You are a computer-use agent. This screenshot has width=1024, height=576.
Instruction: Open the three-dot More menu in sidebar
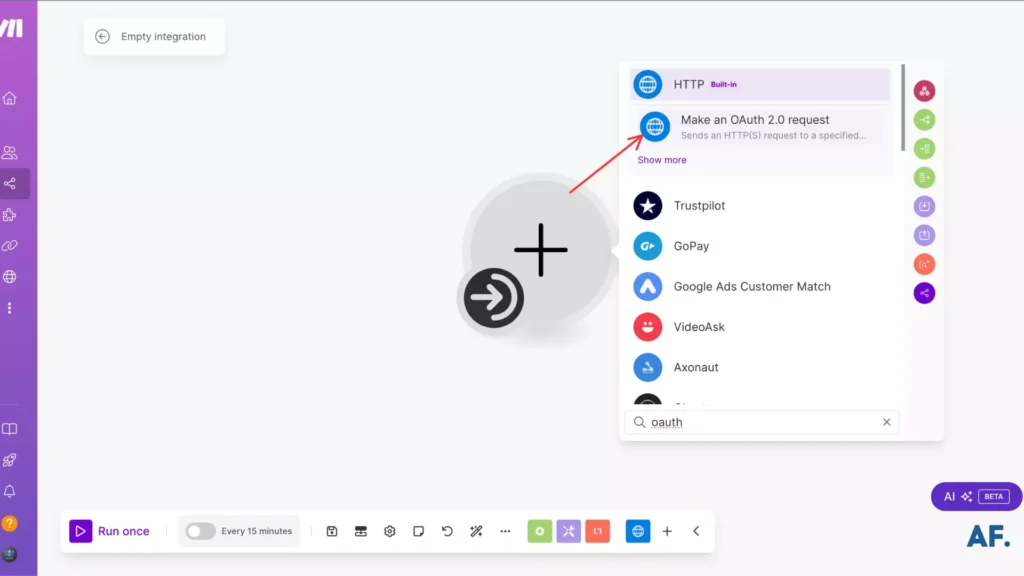(x=10, y=308)
